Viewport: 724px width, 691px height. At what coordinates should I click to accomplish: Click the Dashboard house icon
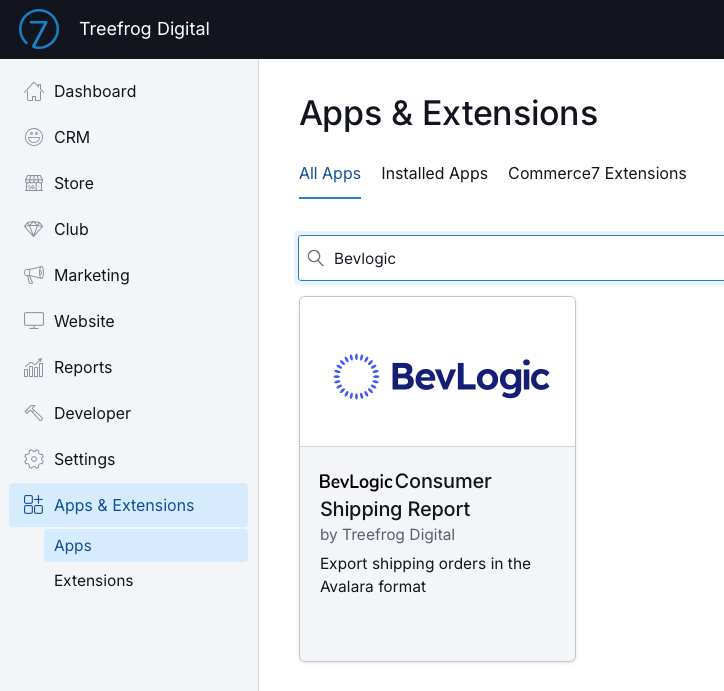(x=34, y=91)
